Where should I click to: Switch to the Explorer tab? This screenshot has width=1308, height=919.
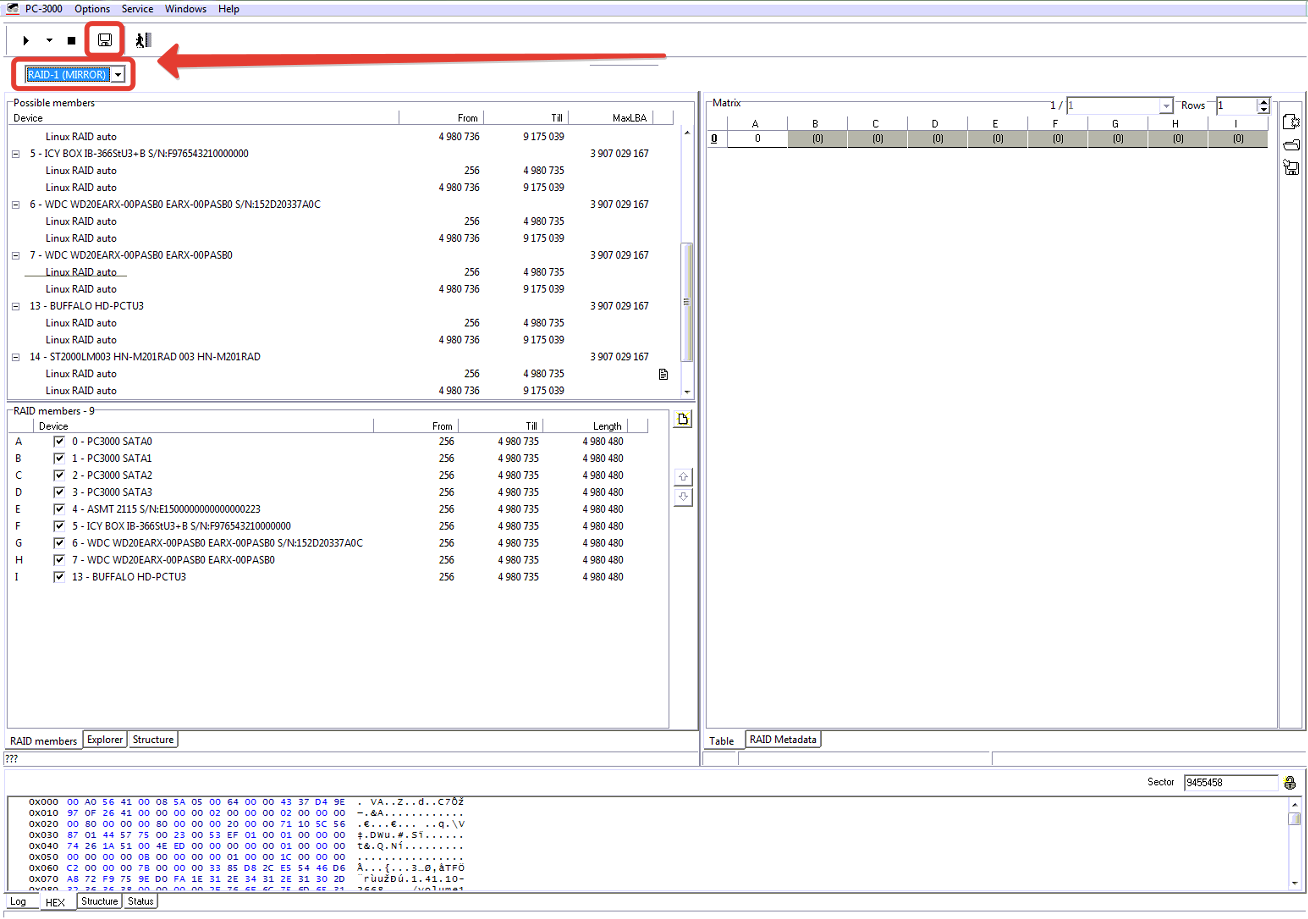coord(105,740)
